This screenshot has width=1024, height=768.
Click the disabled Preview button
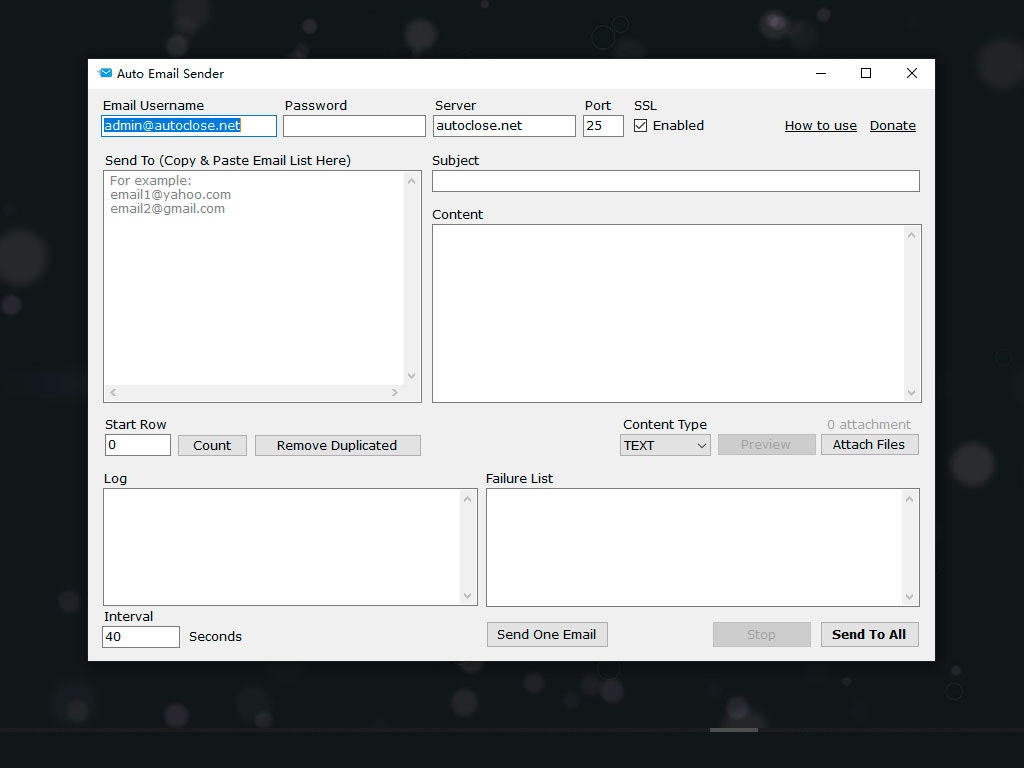coord(766,445)
